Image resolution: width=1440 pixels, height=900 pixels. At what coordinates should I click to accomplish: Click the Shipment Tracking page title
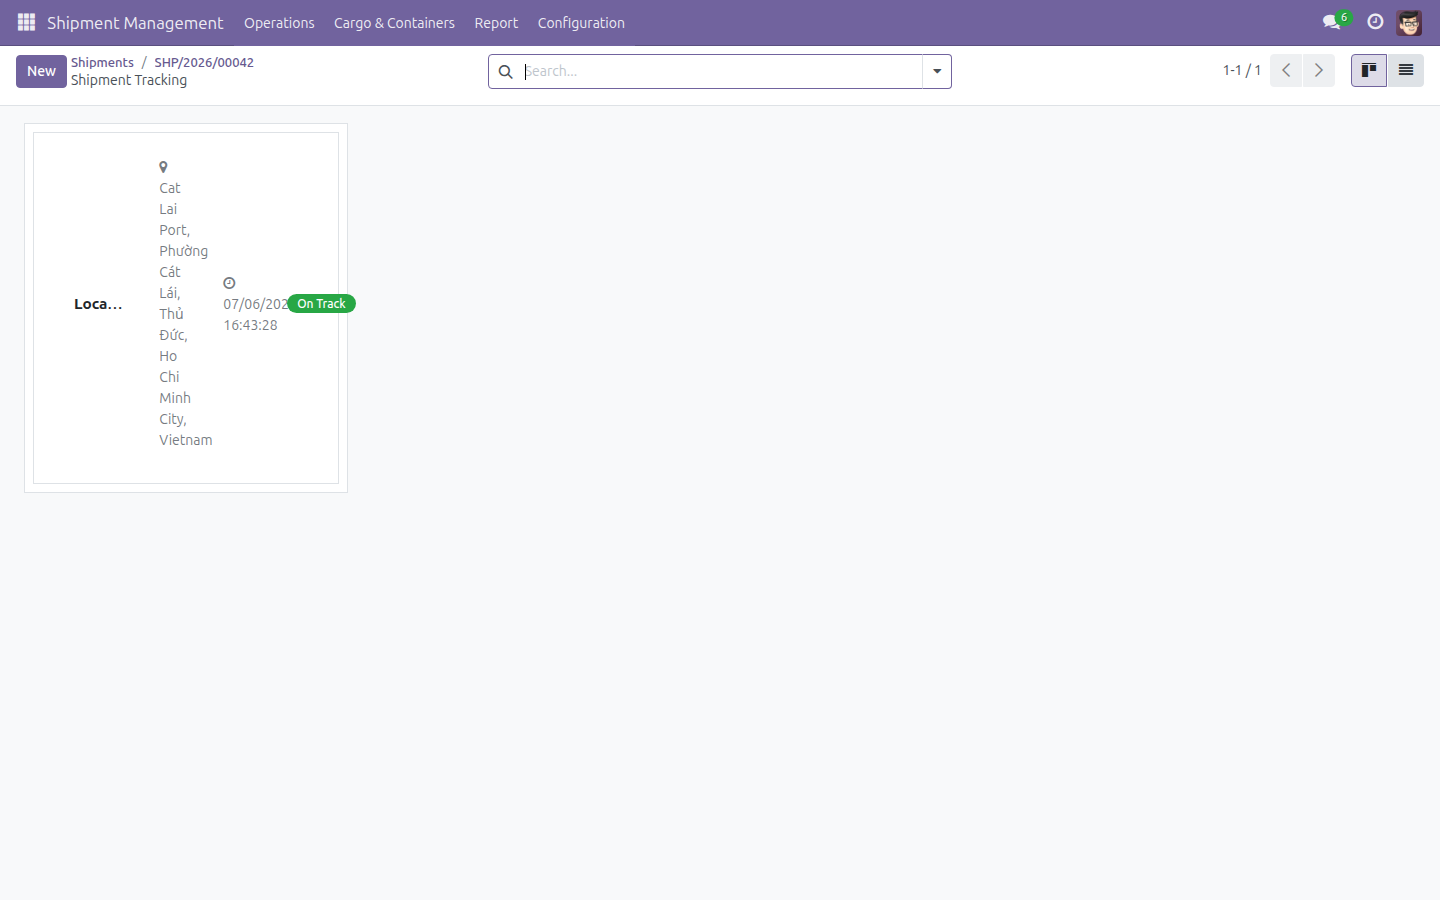pos(129,80)
